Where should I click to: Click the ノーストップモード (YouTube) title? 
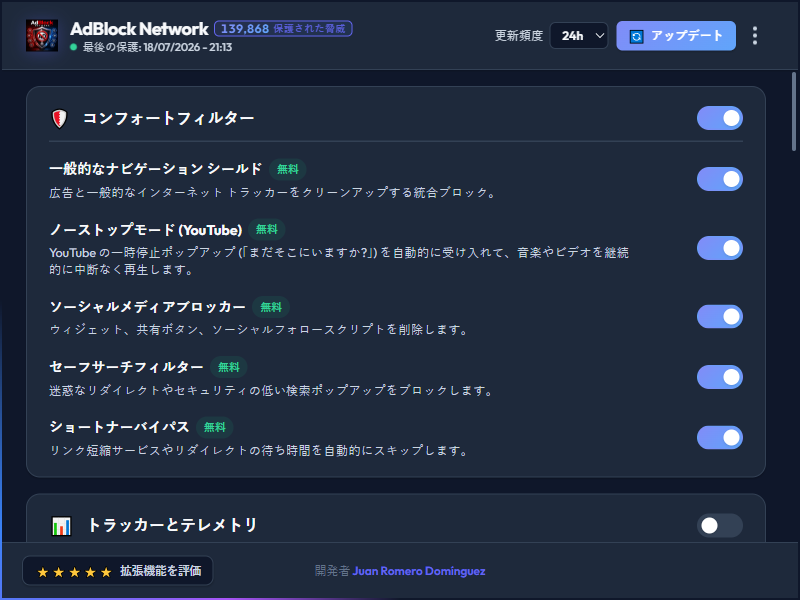pyautogui.click(x=145, y=230)
